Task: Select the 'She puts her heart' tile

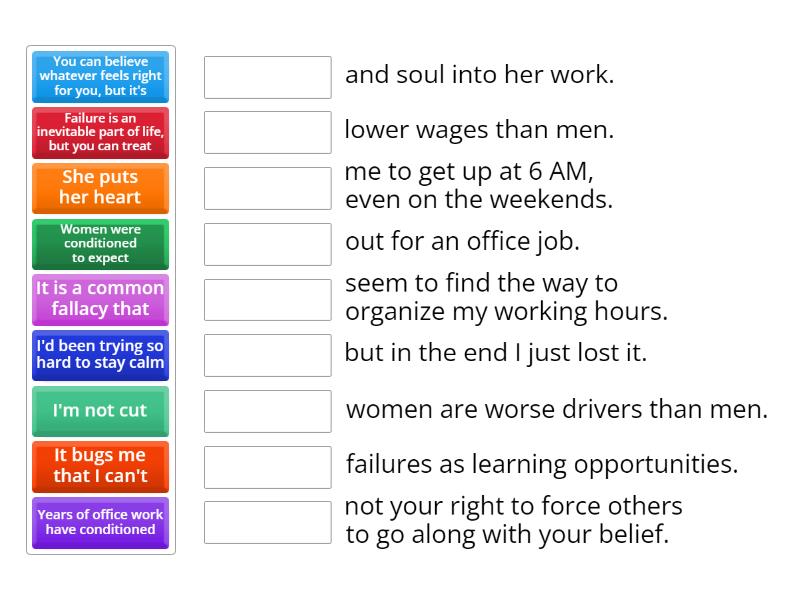Action: (x=99, y=188)
